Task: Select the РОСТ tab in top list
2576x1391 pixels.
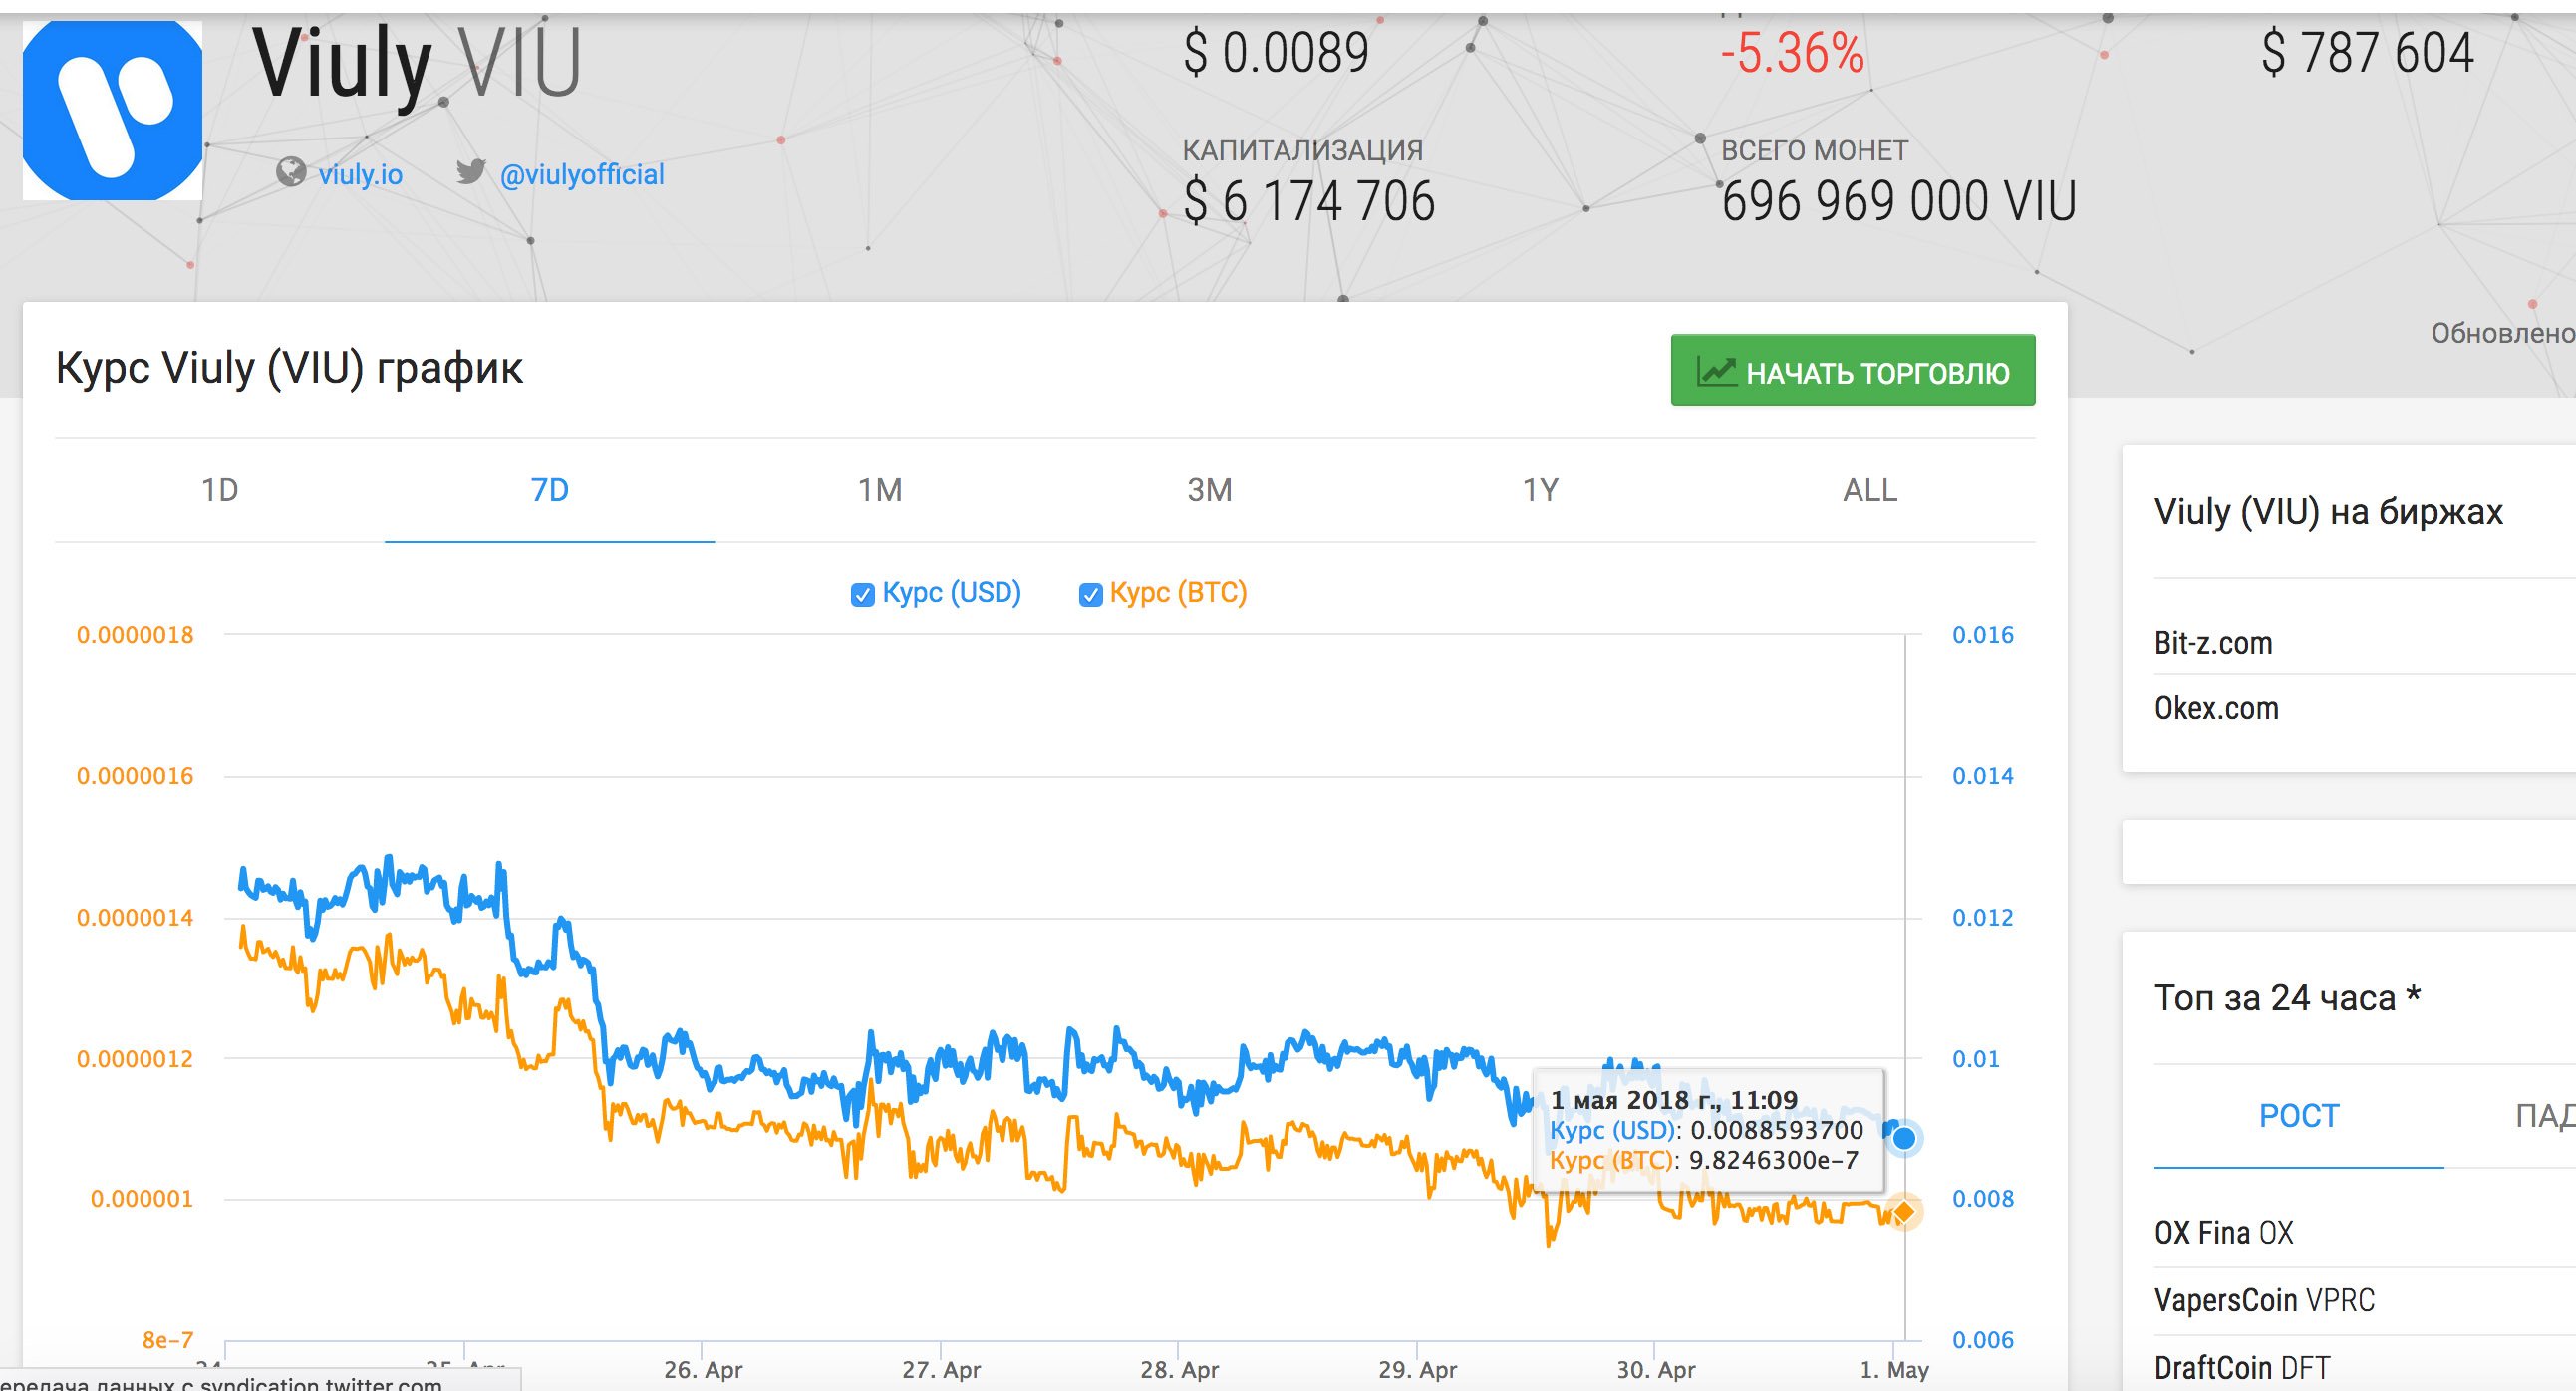Action: 2298,1116
